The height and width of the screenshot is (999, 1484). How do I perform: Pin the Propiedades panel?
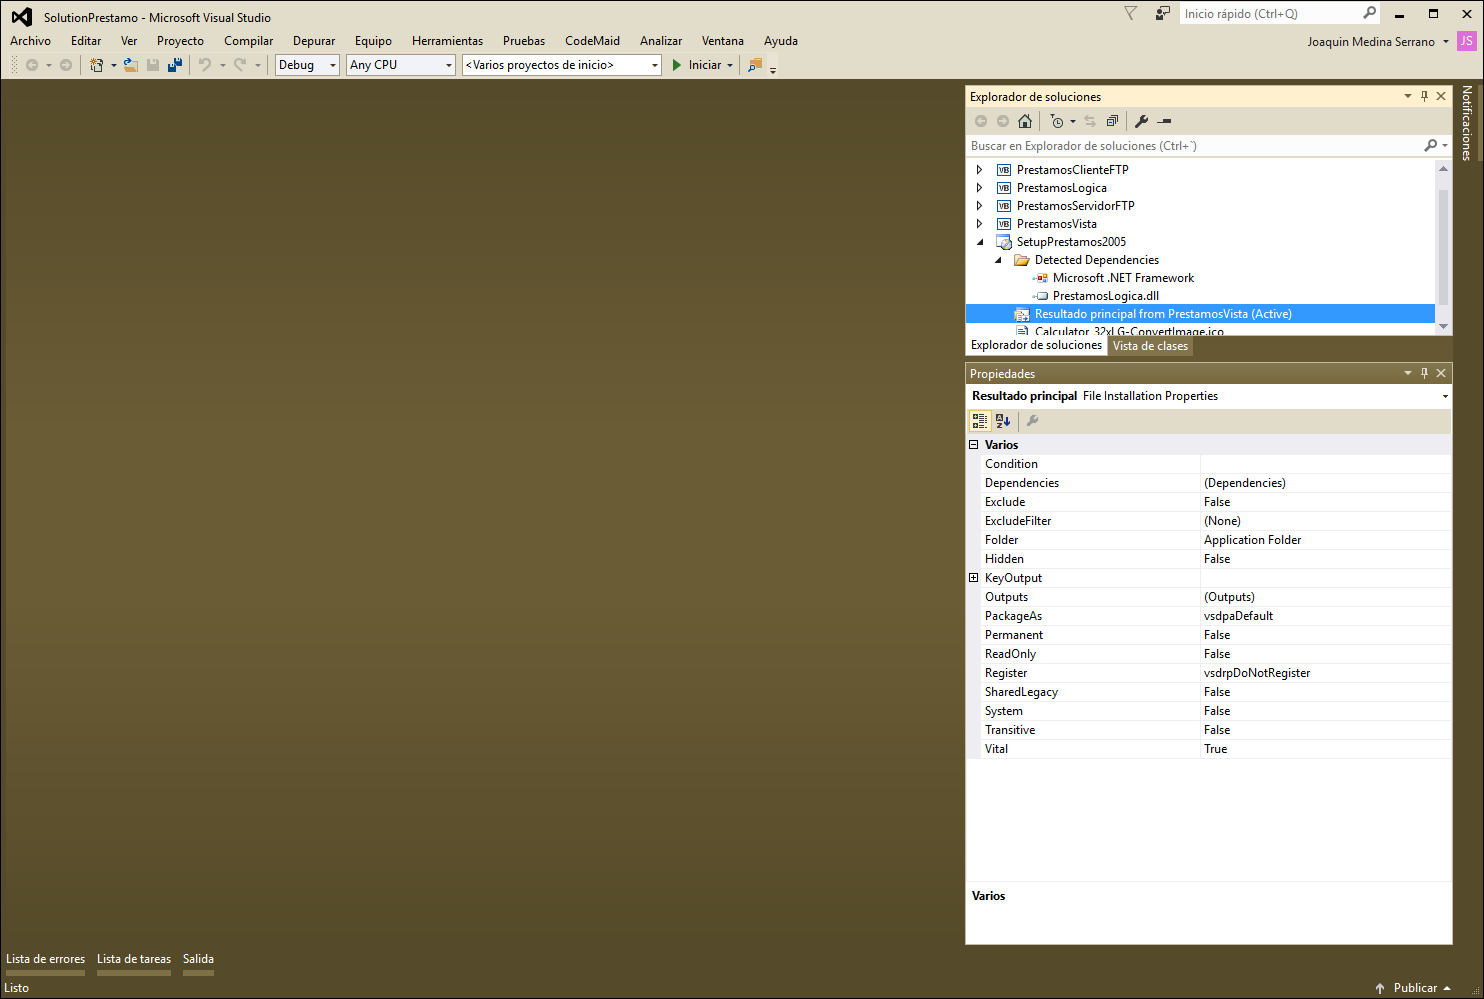[1425, 373]
